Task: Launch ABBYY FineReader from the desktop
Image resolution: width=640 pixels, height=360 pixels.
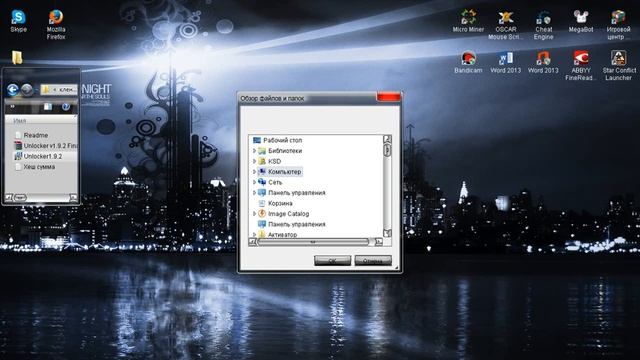Action: pyautogui.click(x=580, y=66)
